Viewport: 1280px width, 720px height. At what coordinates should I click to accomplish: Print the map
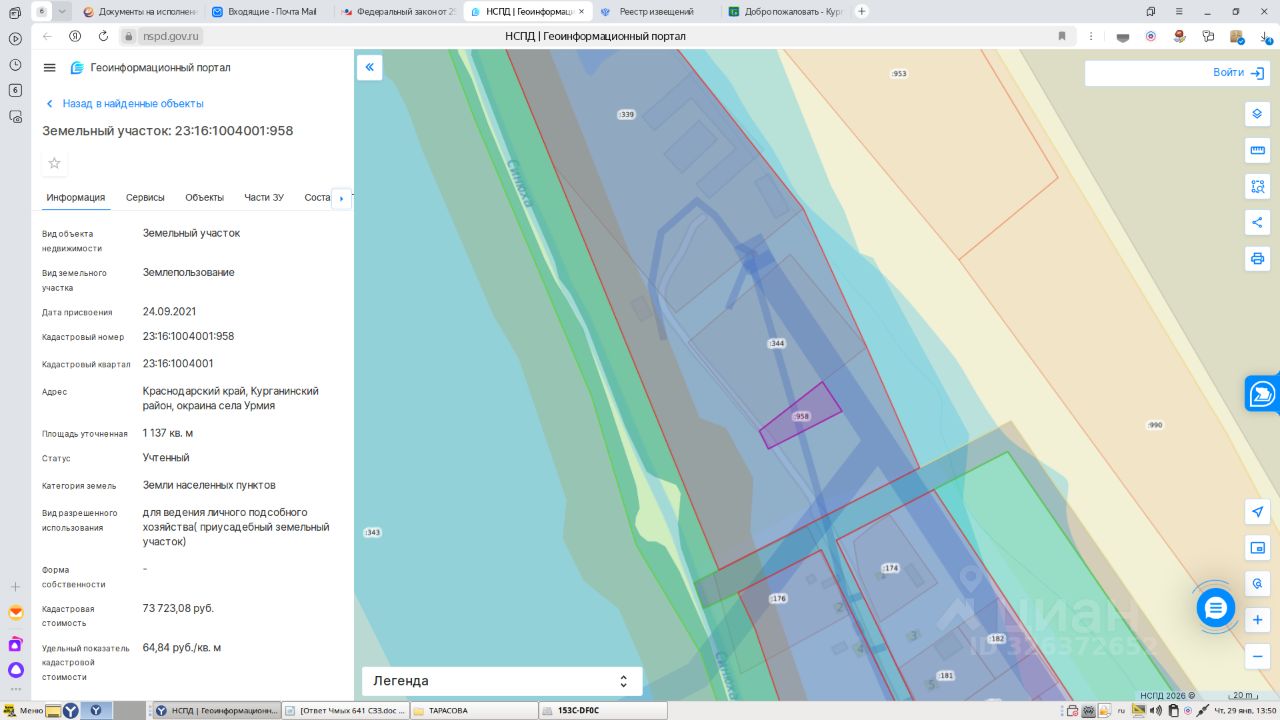[1257, 258]
